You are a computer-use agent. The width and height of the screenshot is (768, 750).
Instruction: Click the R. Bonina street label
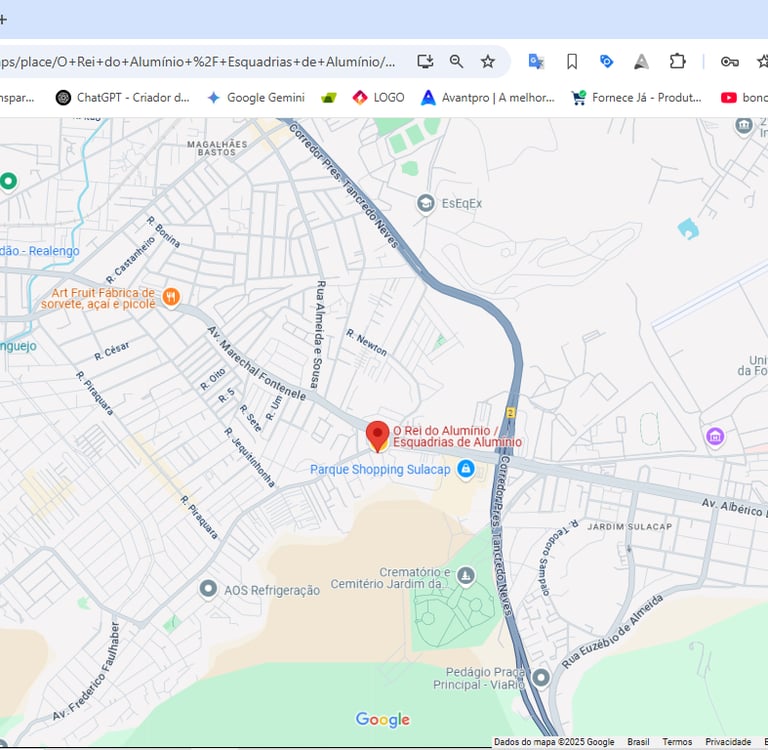(164, 232)
